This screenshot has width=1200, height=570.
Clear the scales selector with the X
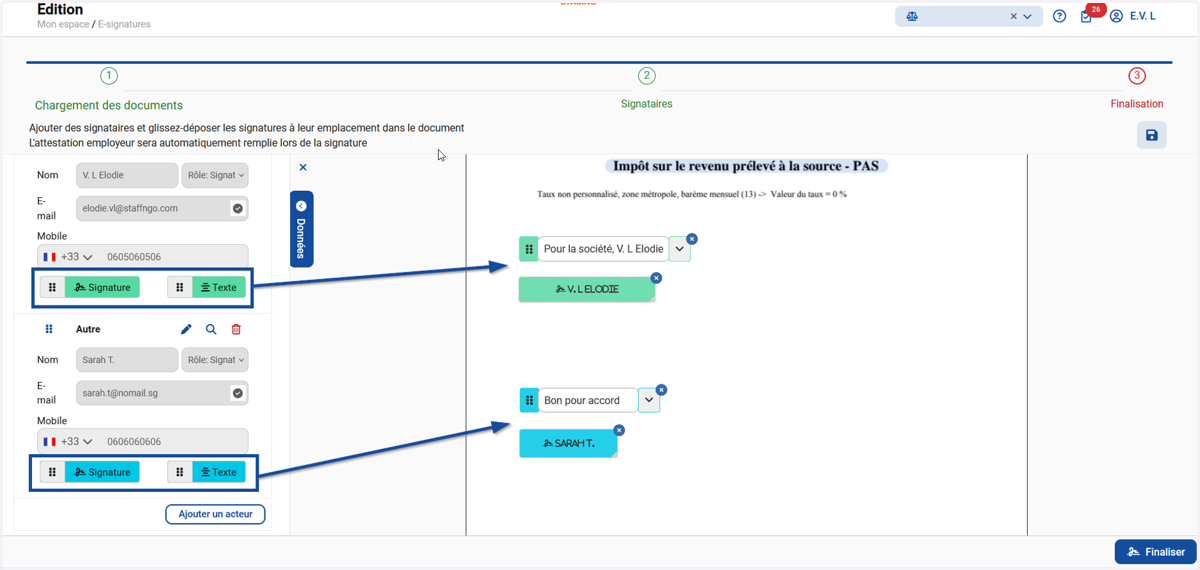click(x=1013, y=16)
